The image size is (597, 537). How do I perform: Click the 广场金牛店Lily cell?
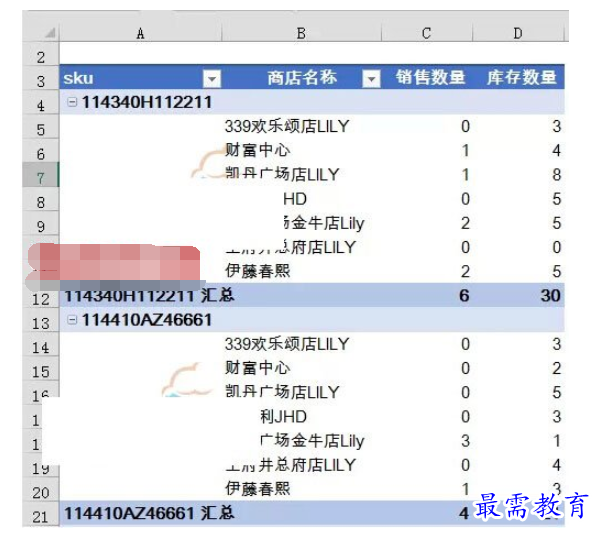click(x=312, y=441)
